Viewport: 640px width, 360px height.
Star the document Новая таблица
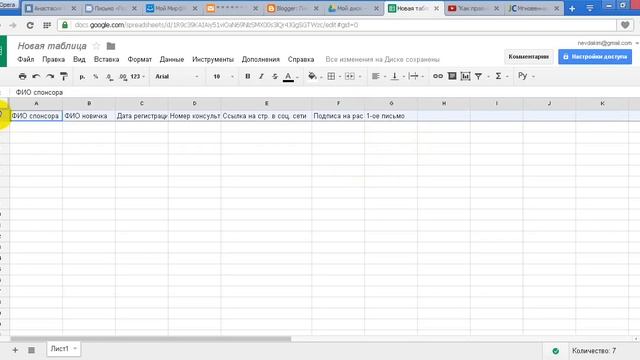tap(96, 46)
